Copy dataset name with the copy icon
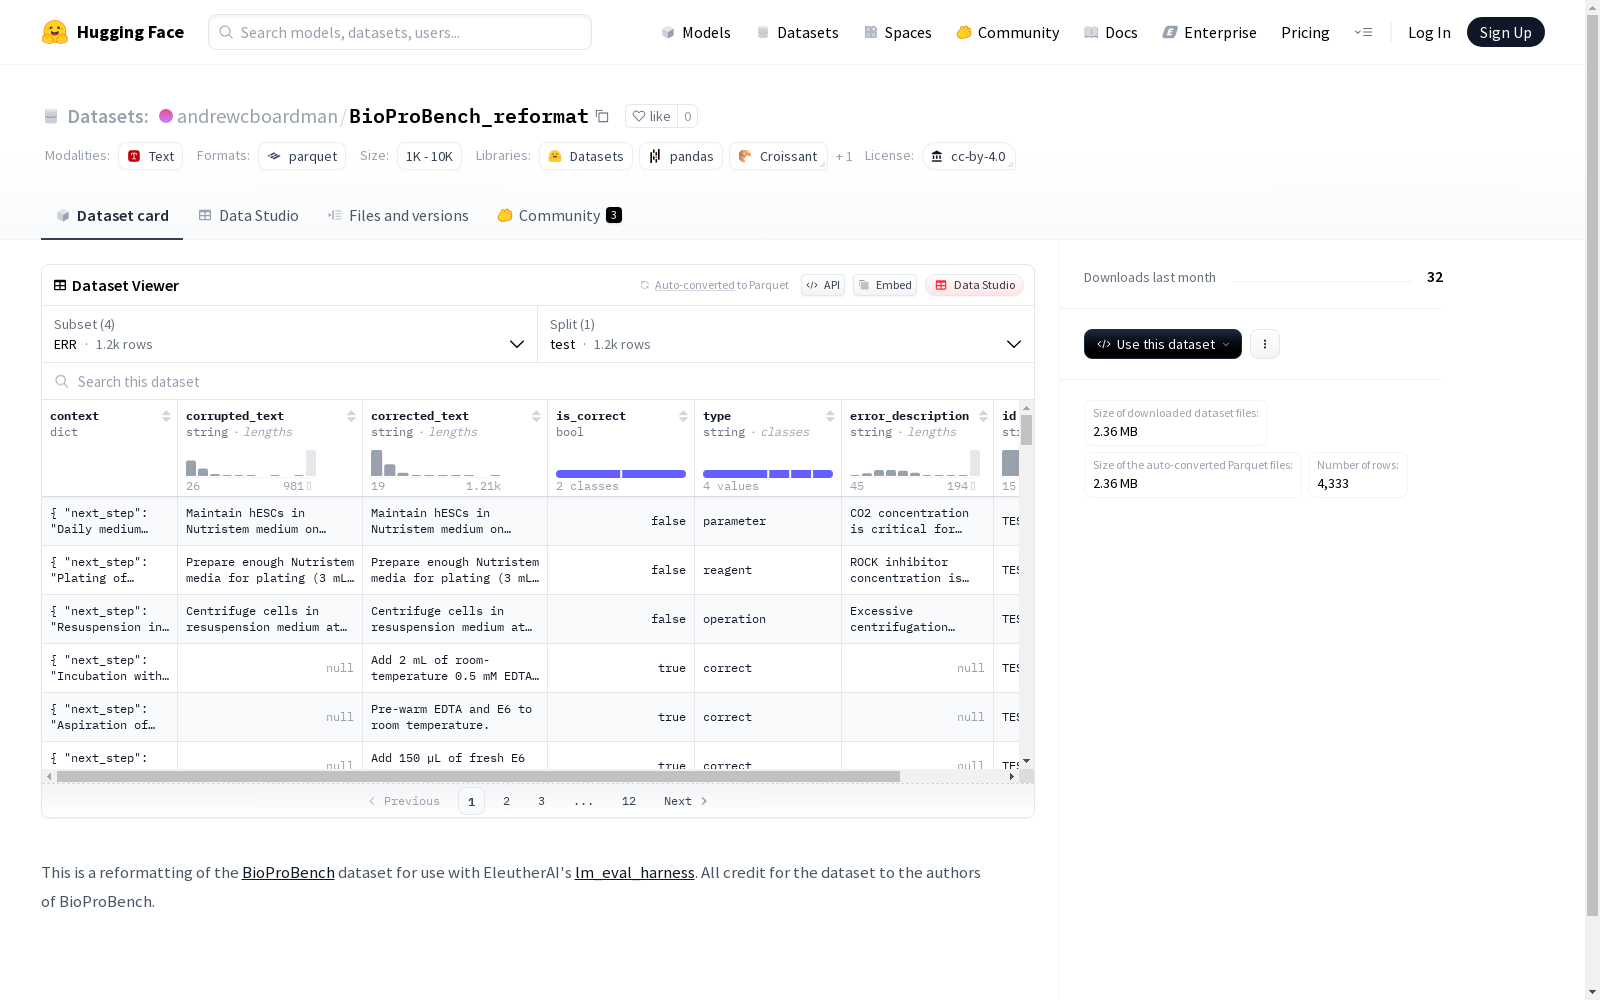Image resolution: width=1600 pixels, height=1000 pixels. click(x=602, y=116)
